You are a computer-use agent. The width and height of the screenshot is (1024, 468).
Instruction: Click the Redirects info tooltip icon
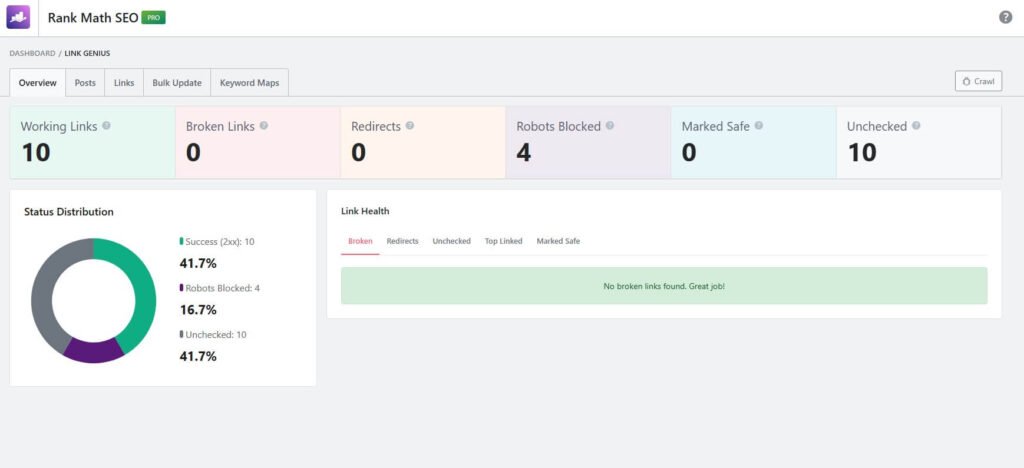[409, 125]
